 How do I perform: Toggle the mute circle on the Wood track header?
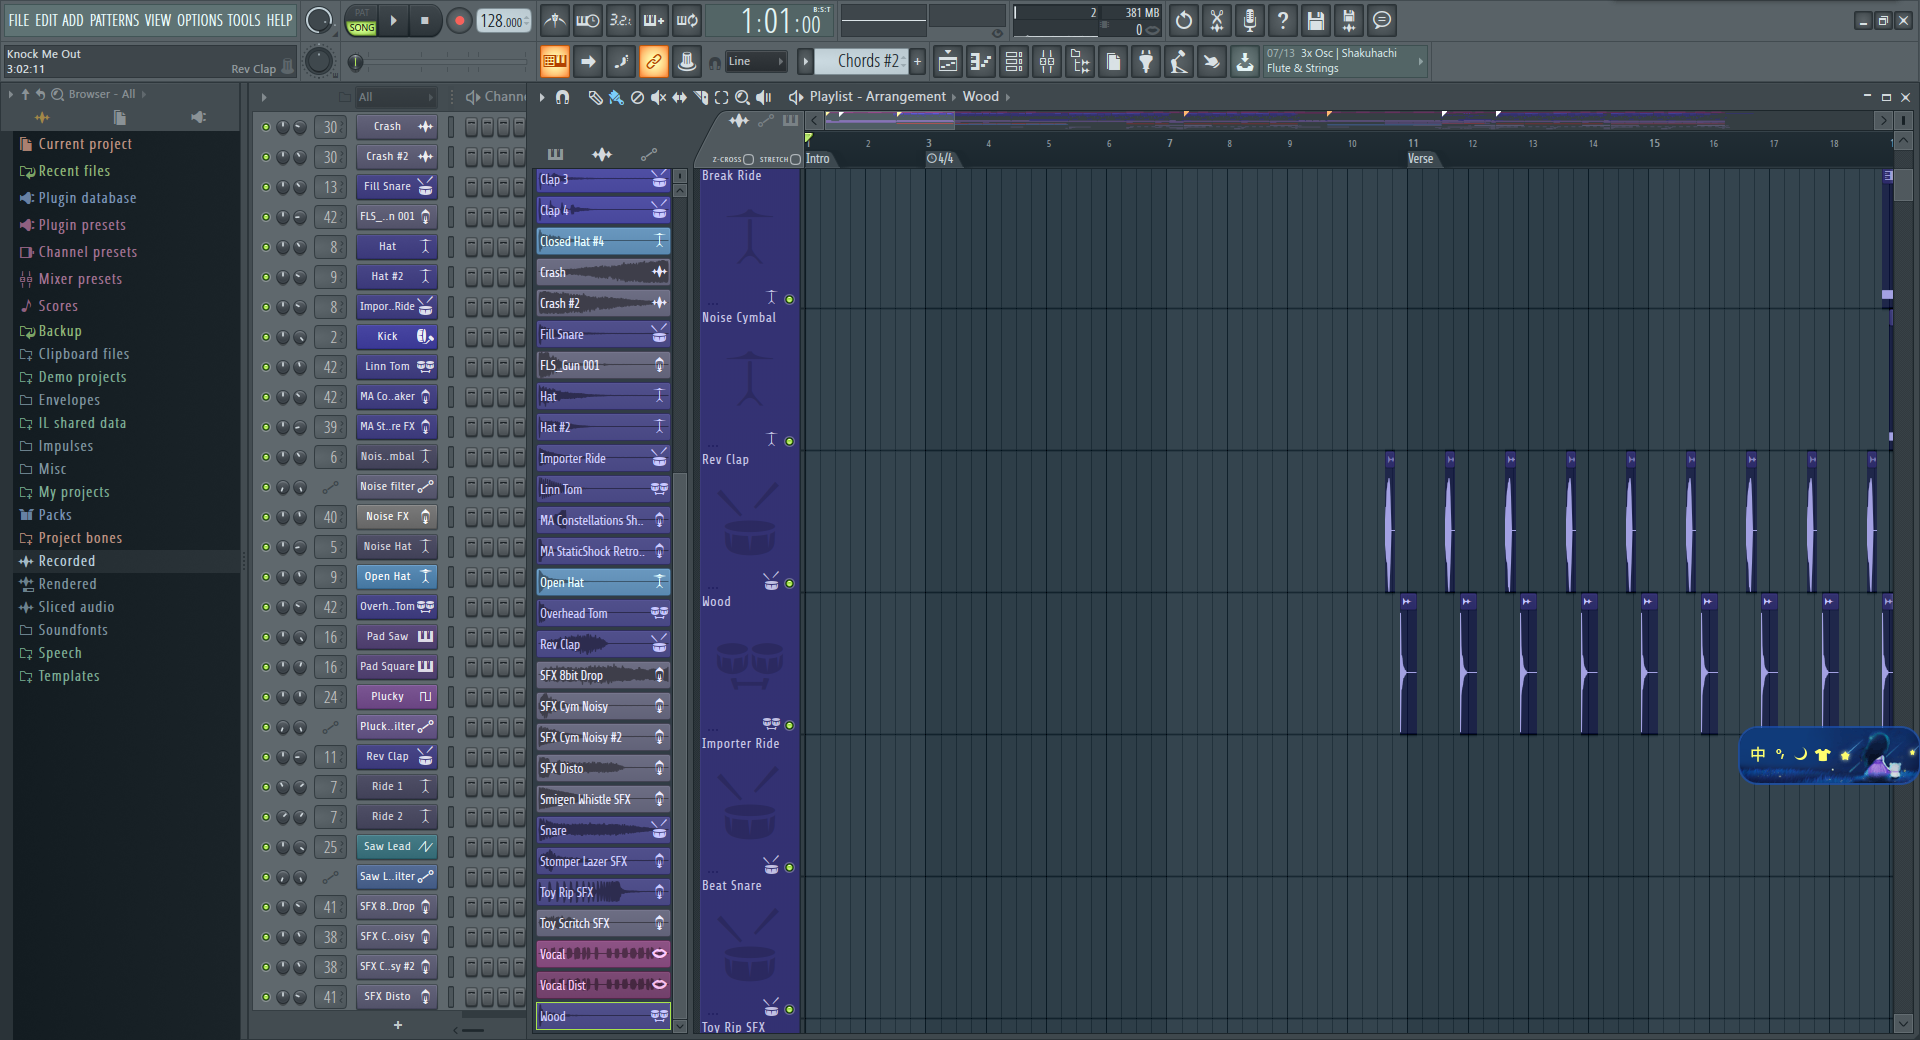(789, 583)
